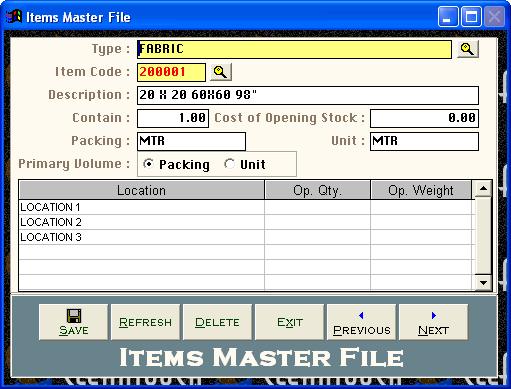Click the Contain field showing 1.00
The height and width of the screenshot is (389, 511).
coord(173,118)
